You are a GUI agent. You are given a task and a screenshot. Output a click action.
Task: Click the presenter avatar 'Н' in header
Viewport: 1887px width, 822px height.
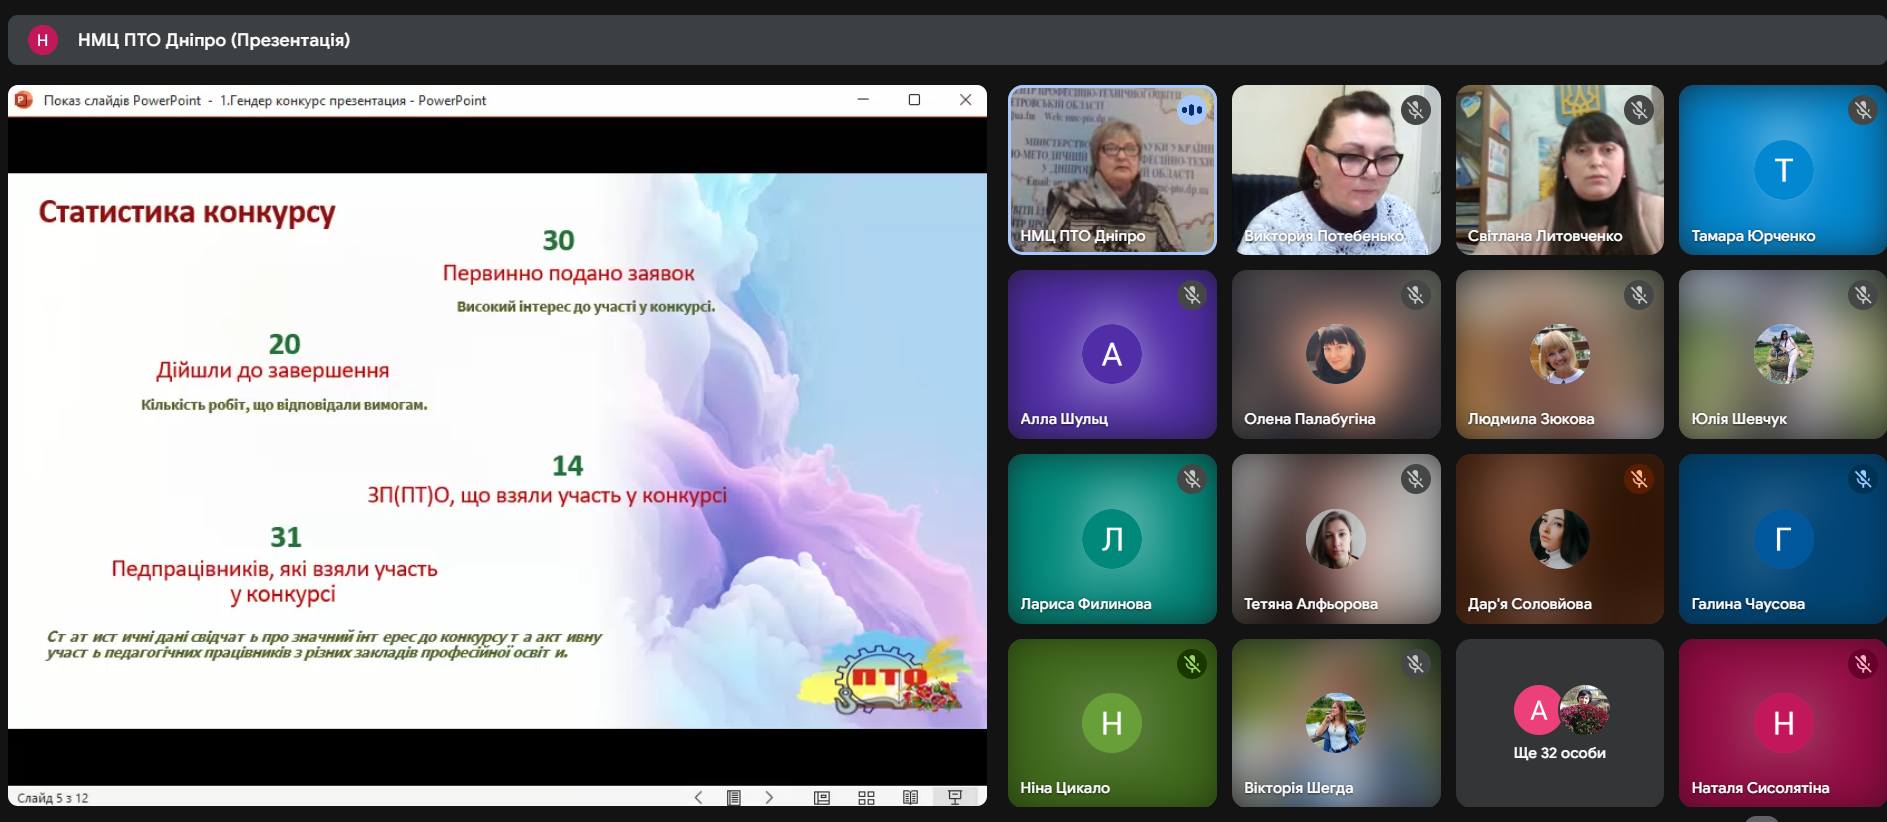coord(42,40)
